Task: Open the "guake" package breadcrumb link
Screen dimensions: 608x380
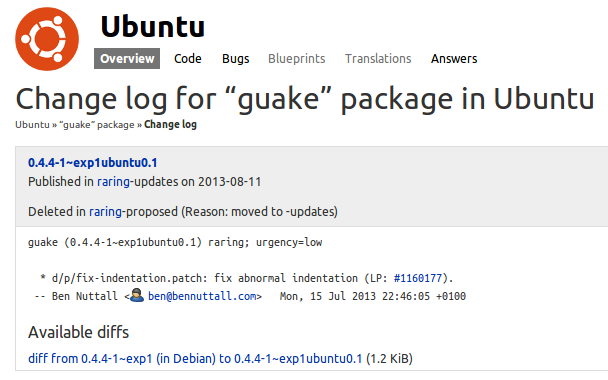Action: [x=97, y=124]
